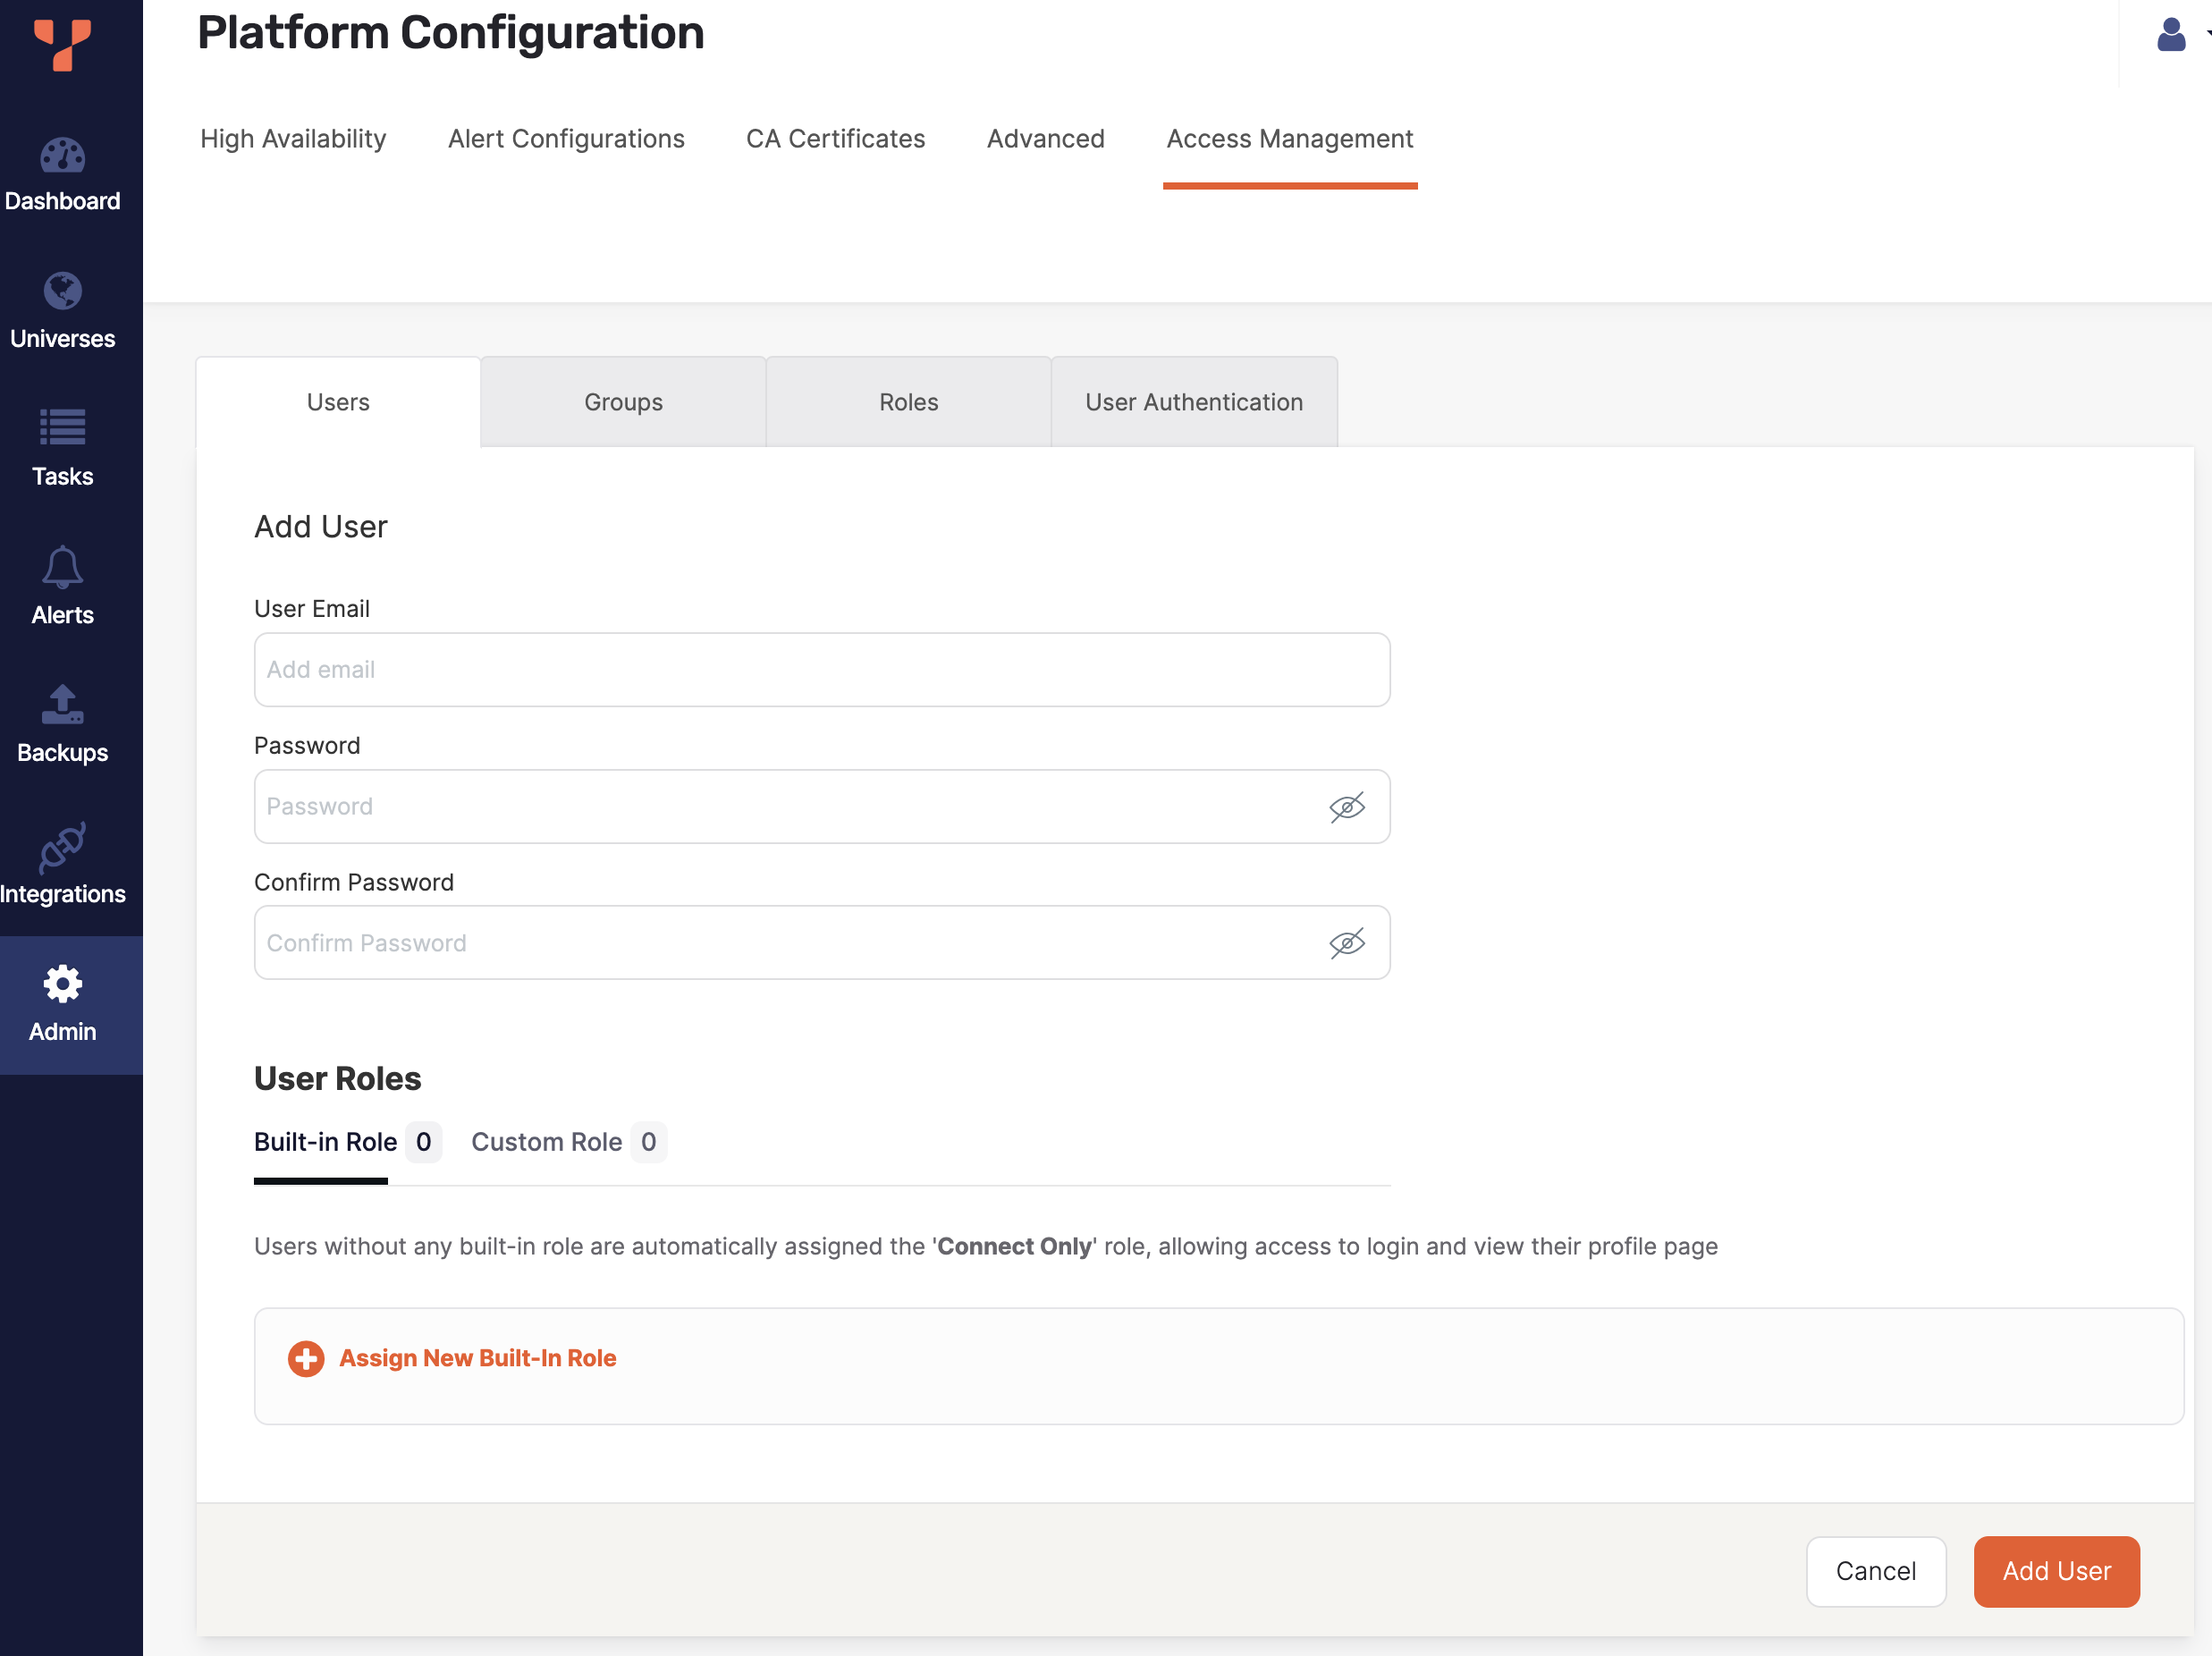The width and height of the screenshot is (2212, 1656).
Task: Switch to the Groups tab
Action: pyautogui.click(x=623, y=402)
